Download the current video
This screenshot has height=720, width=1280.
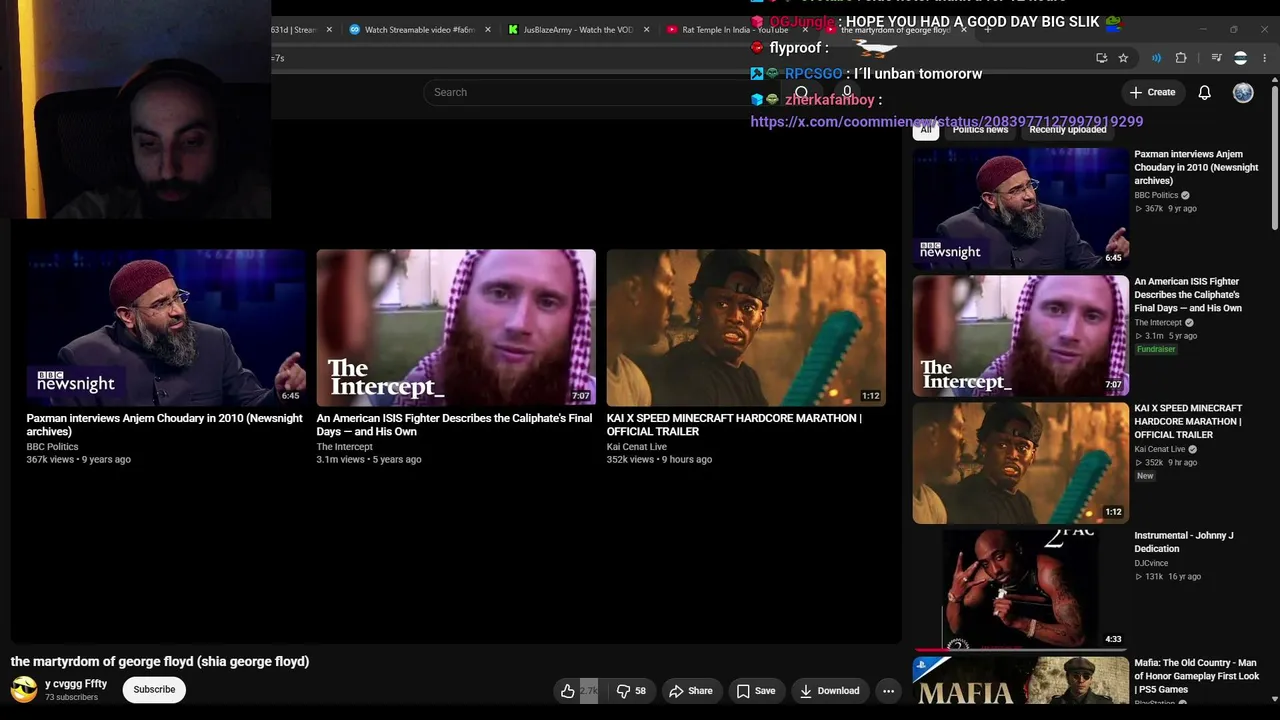tap(829, 691)
